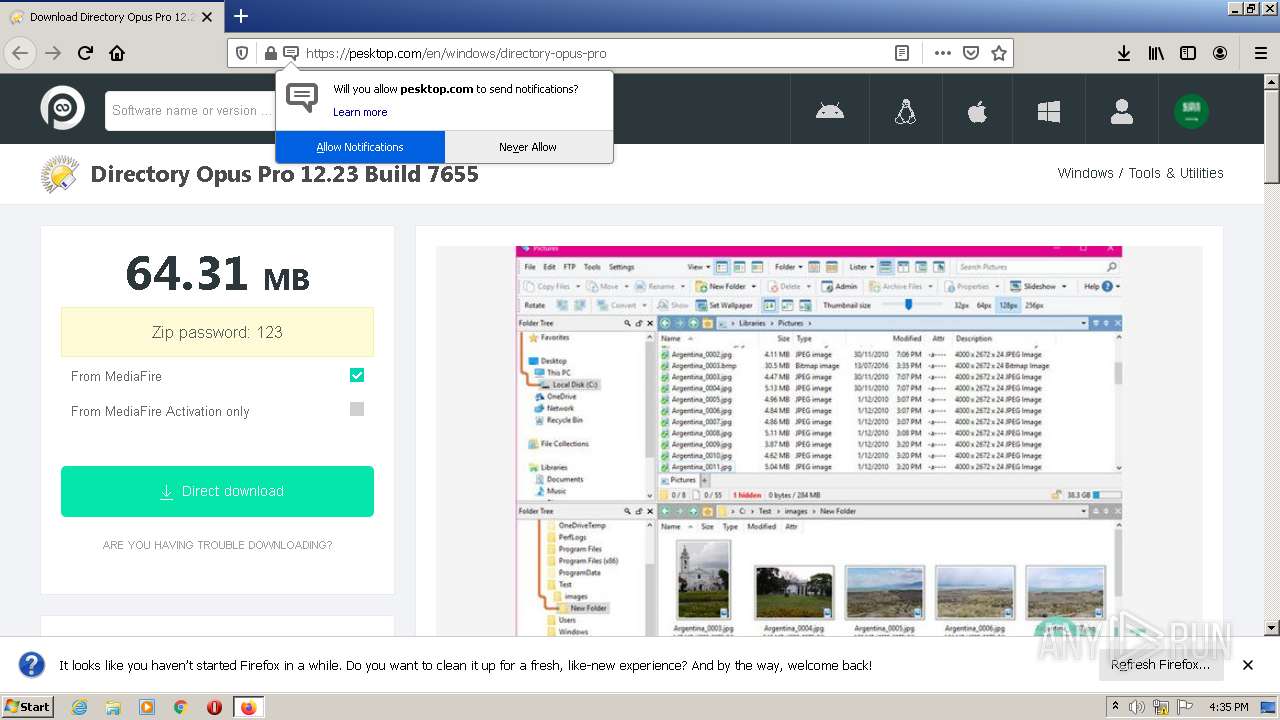Open the Library icon in toolbar
Image resolution: width=1280 pixels, height=720 pixels.
tap(1156, 53)
